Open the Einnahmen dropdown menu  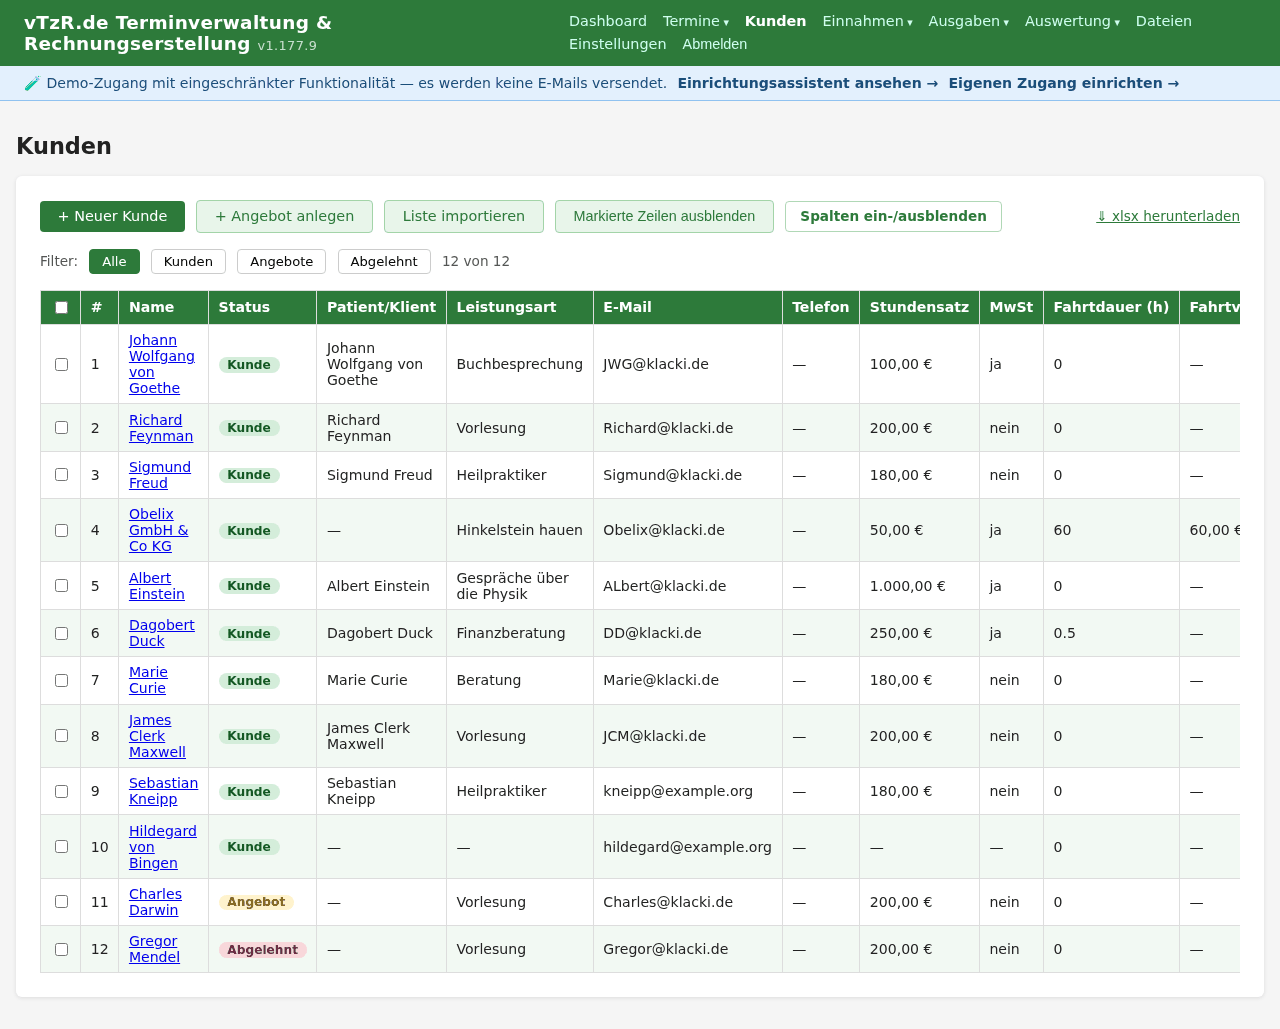tap(867, 21)
